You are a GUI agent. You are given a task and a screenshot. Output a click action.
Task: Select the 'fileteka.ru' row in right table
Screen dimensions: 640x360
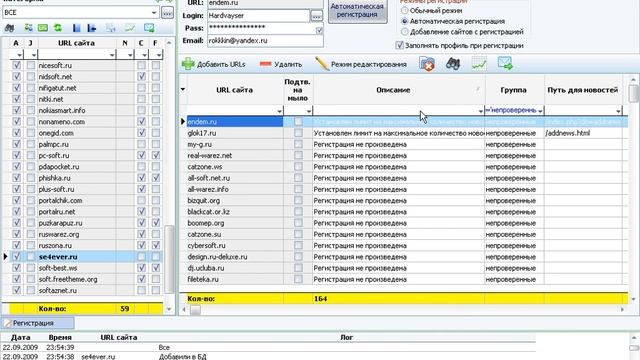[404, 279]
